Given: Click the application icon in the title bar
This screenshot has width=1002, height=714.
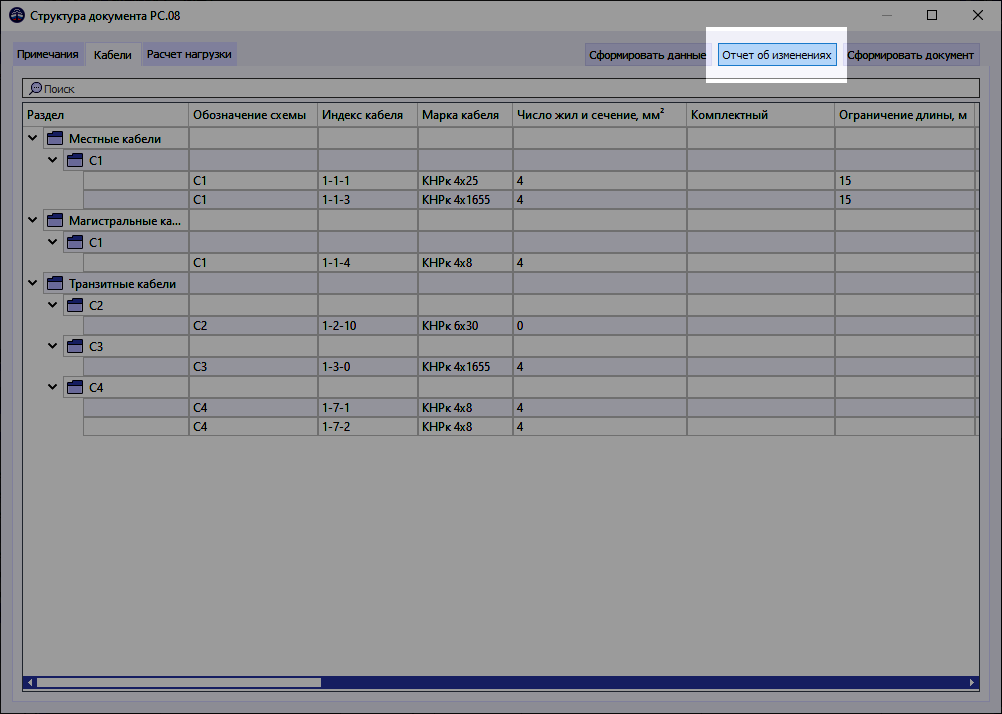Looking at the screenshot, I should point(17,15).
